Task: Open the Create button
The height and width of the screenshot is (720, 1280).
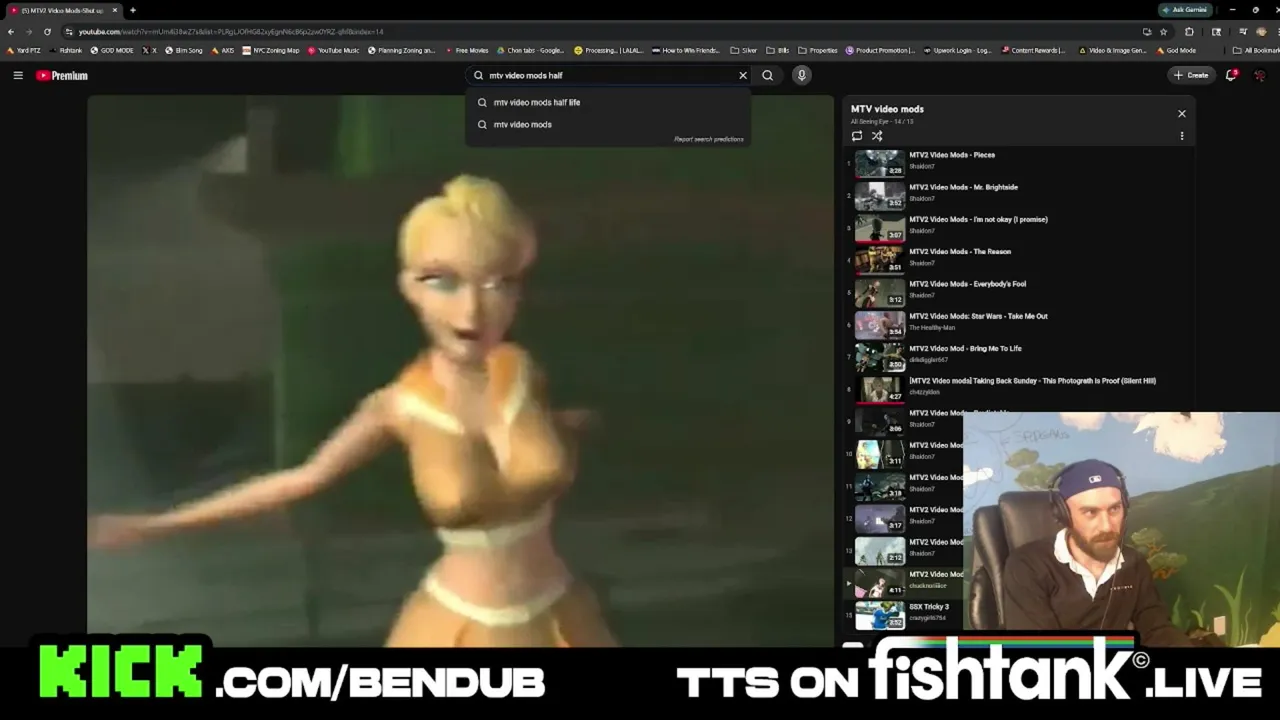Action: click(1191, 75)
